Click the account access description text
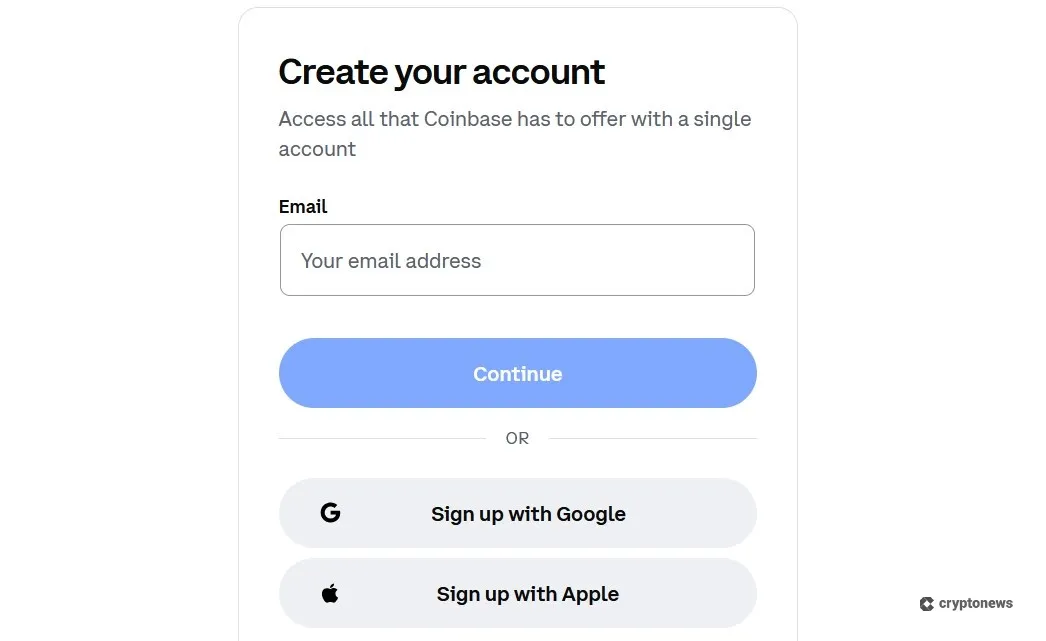The height and width of the screenshot is (641, 1046). (515, 133)
